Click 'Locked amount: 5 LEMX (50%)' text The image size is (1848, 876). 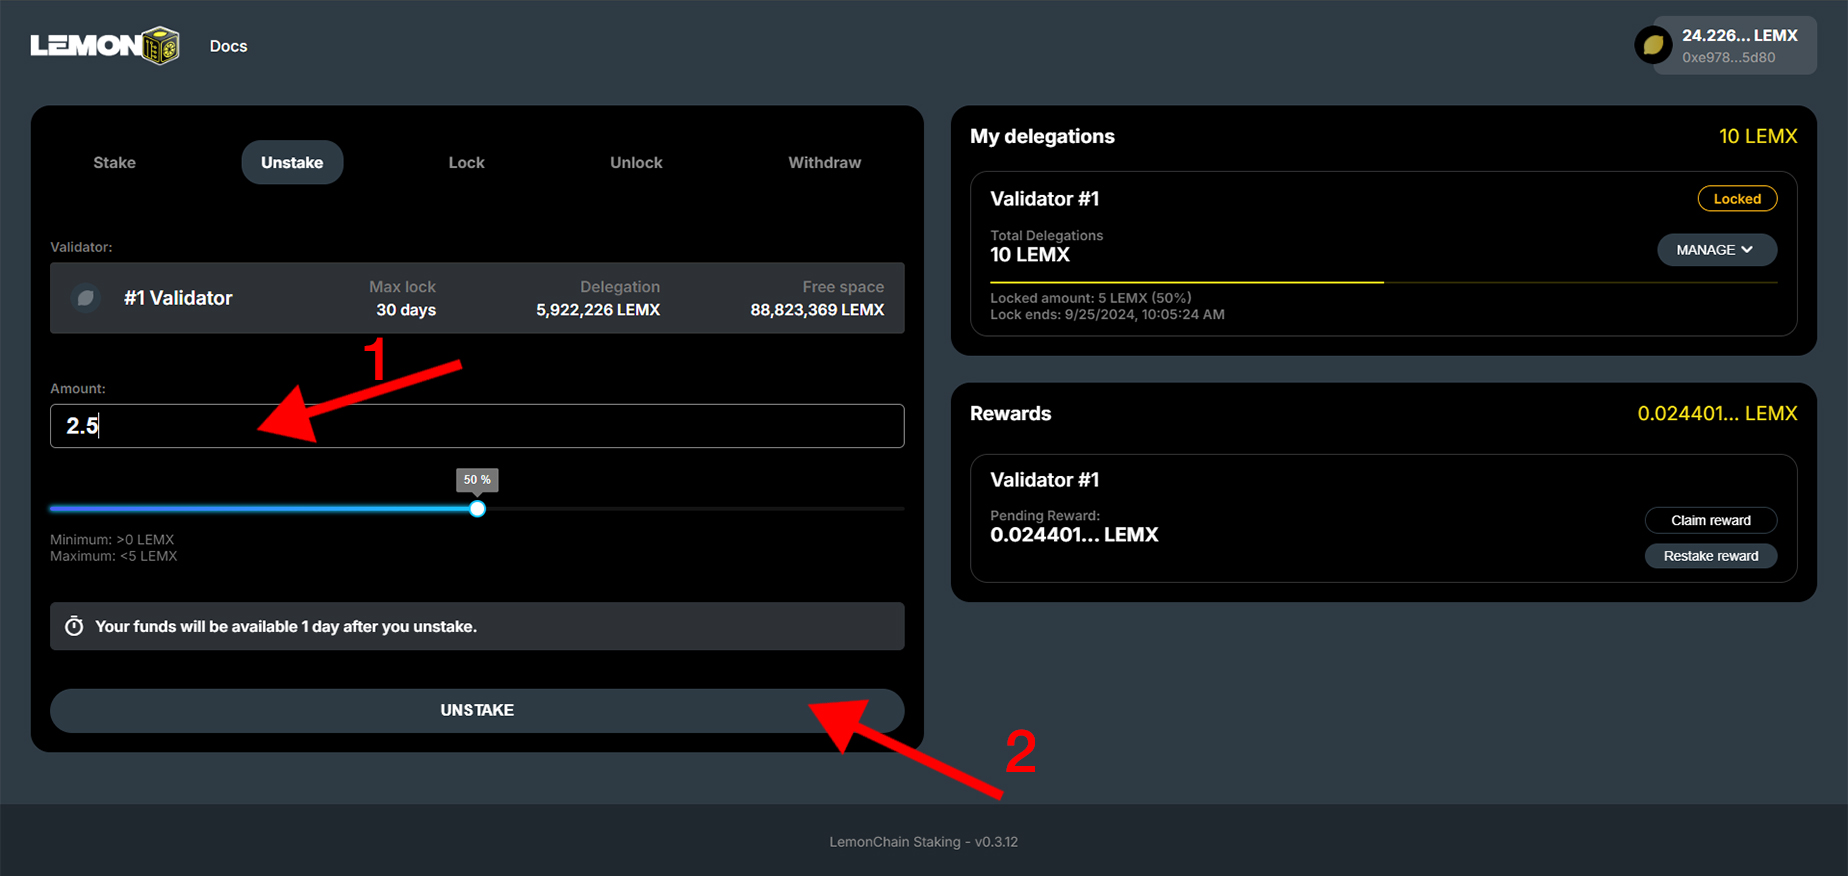(1090, 298)
